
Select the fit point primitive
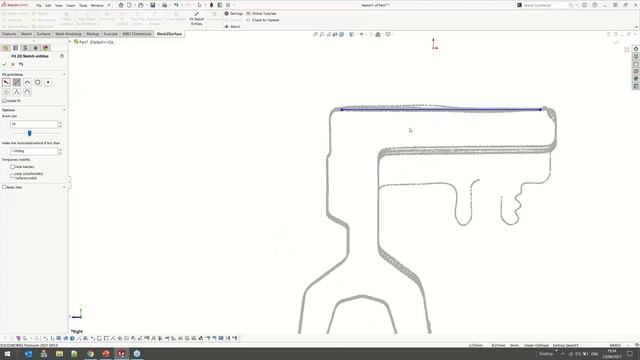(48, 82)
